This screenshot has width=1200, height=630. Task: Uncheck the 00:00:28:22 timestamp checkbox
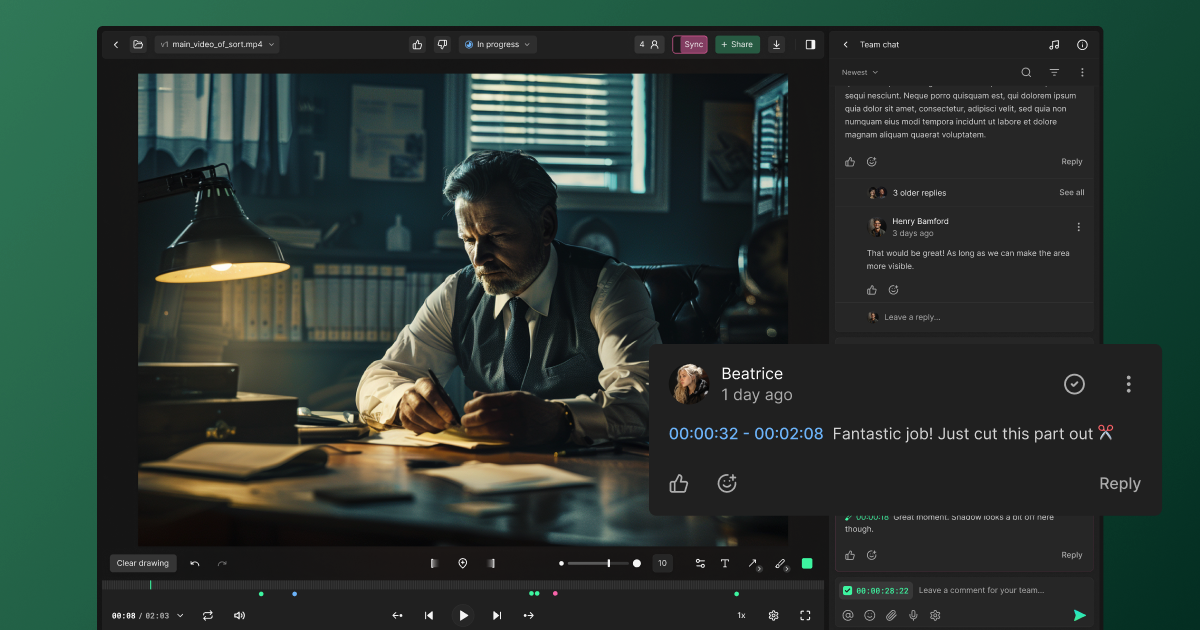click(x=848, y=591)
